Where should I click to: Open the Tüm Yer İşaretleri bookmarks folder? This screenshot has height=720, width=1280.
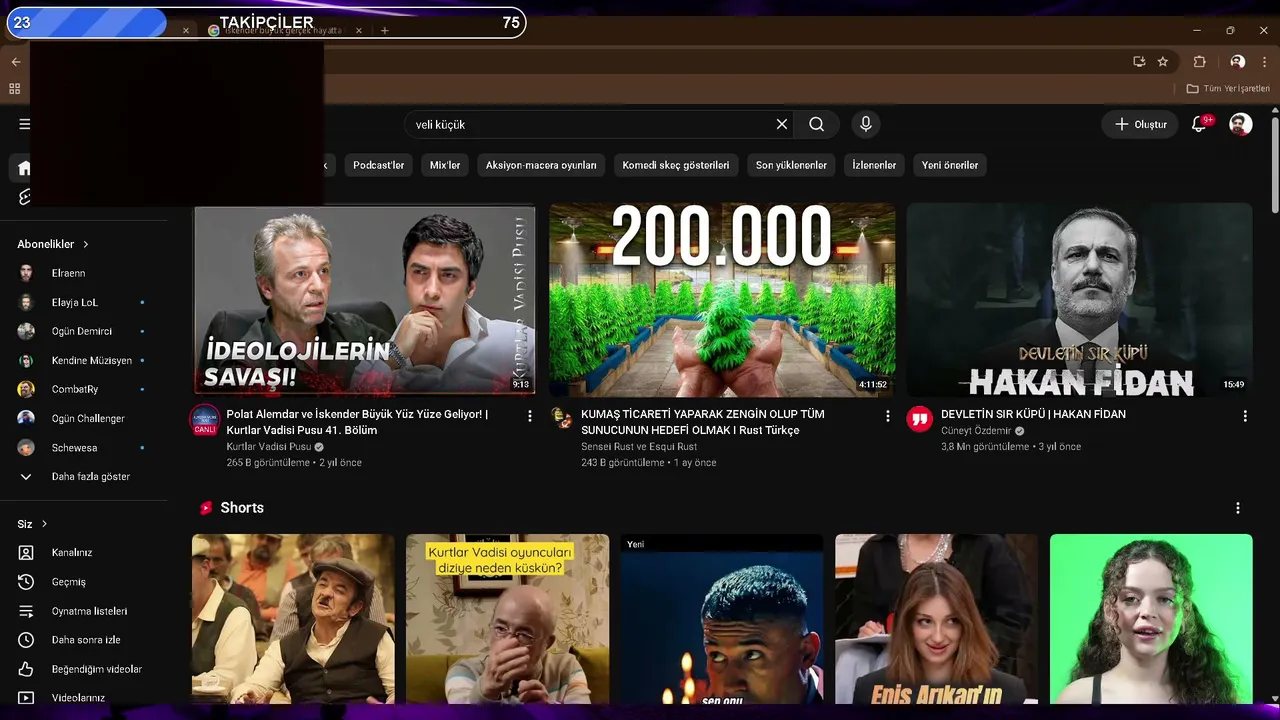[x=1228, y=89]
